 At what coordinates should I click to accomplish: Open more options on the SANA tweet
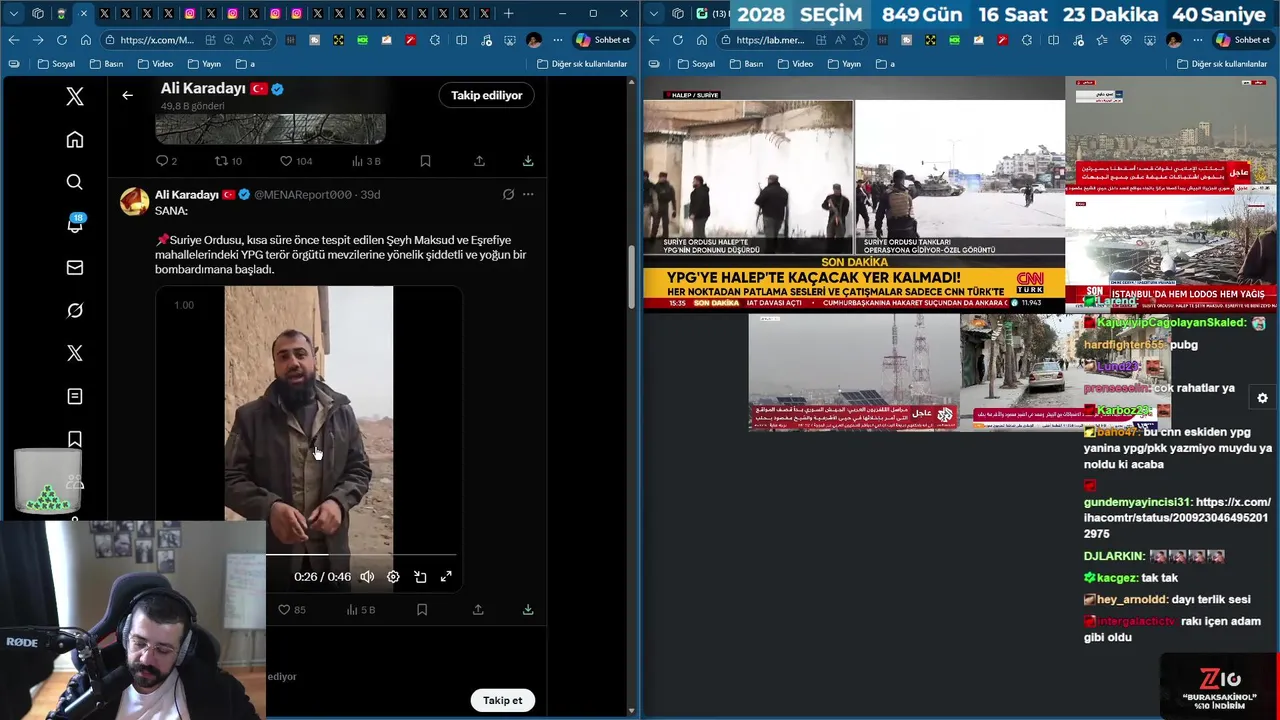coord(528,194)
